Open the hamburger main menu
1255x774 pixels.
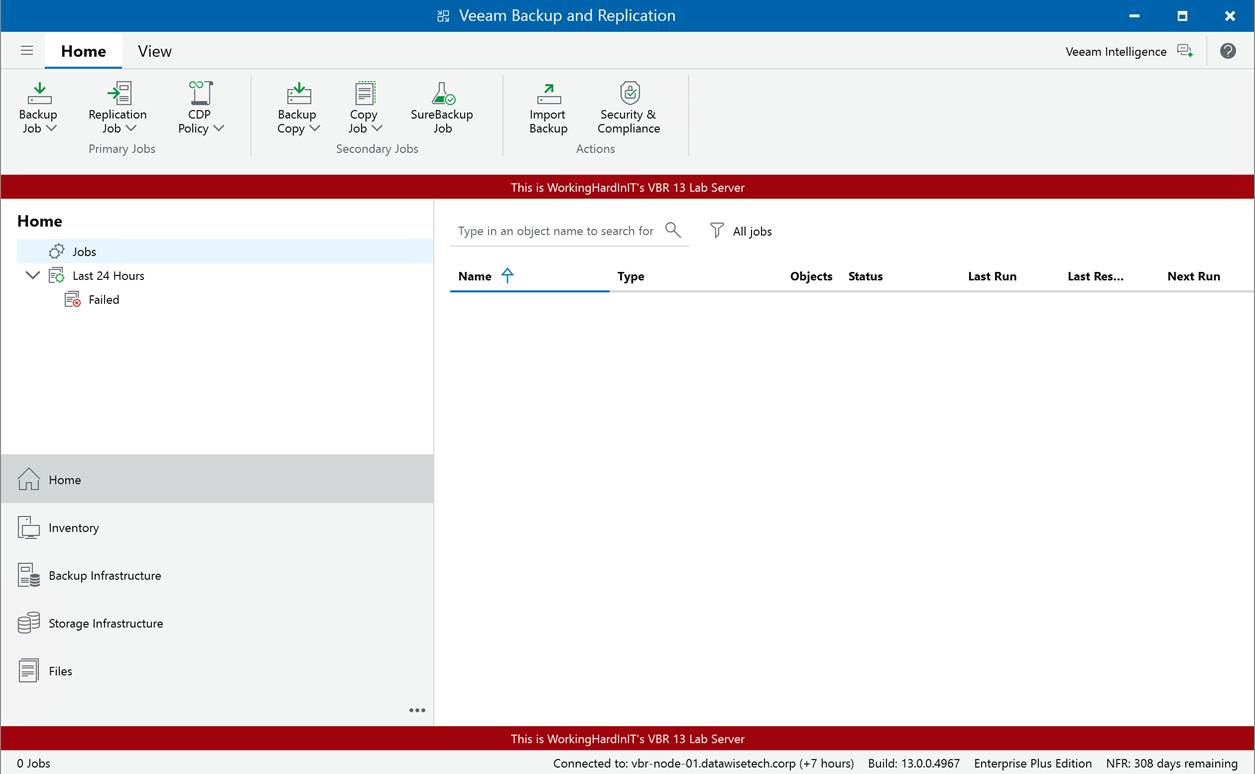[x=27, y=51]
